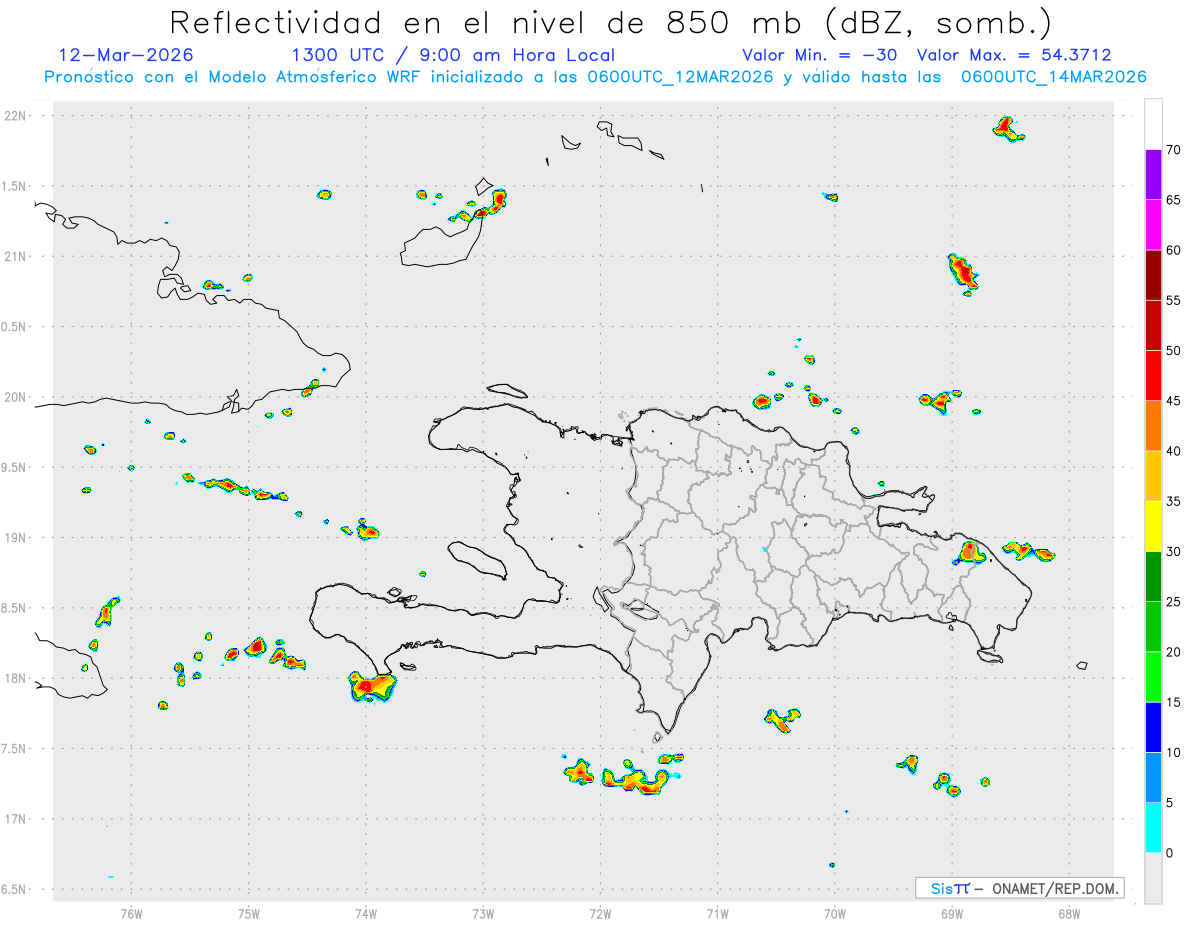
Task: Click the colorbar label "30"
Action: pyautogui.click(x=1173, y=552)
